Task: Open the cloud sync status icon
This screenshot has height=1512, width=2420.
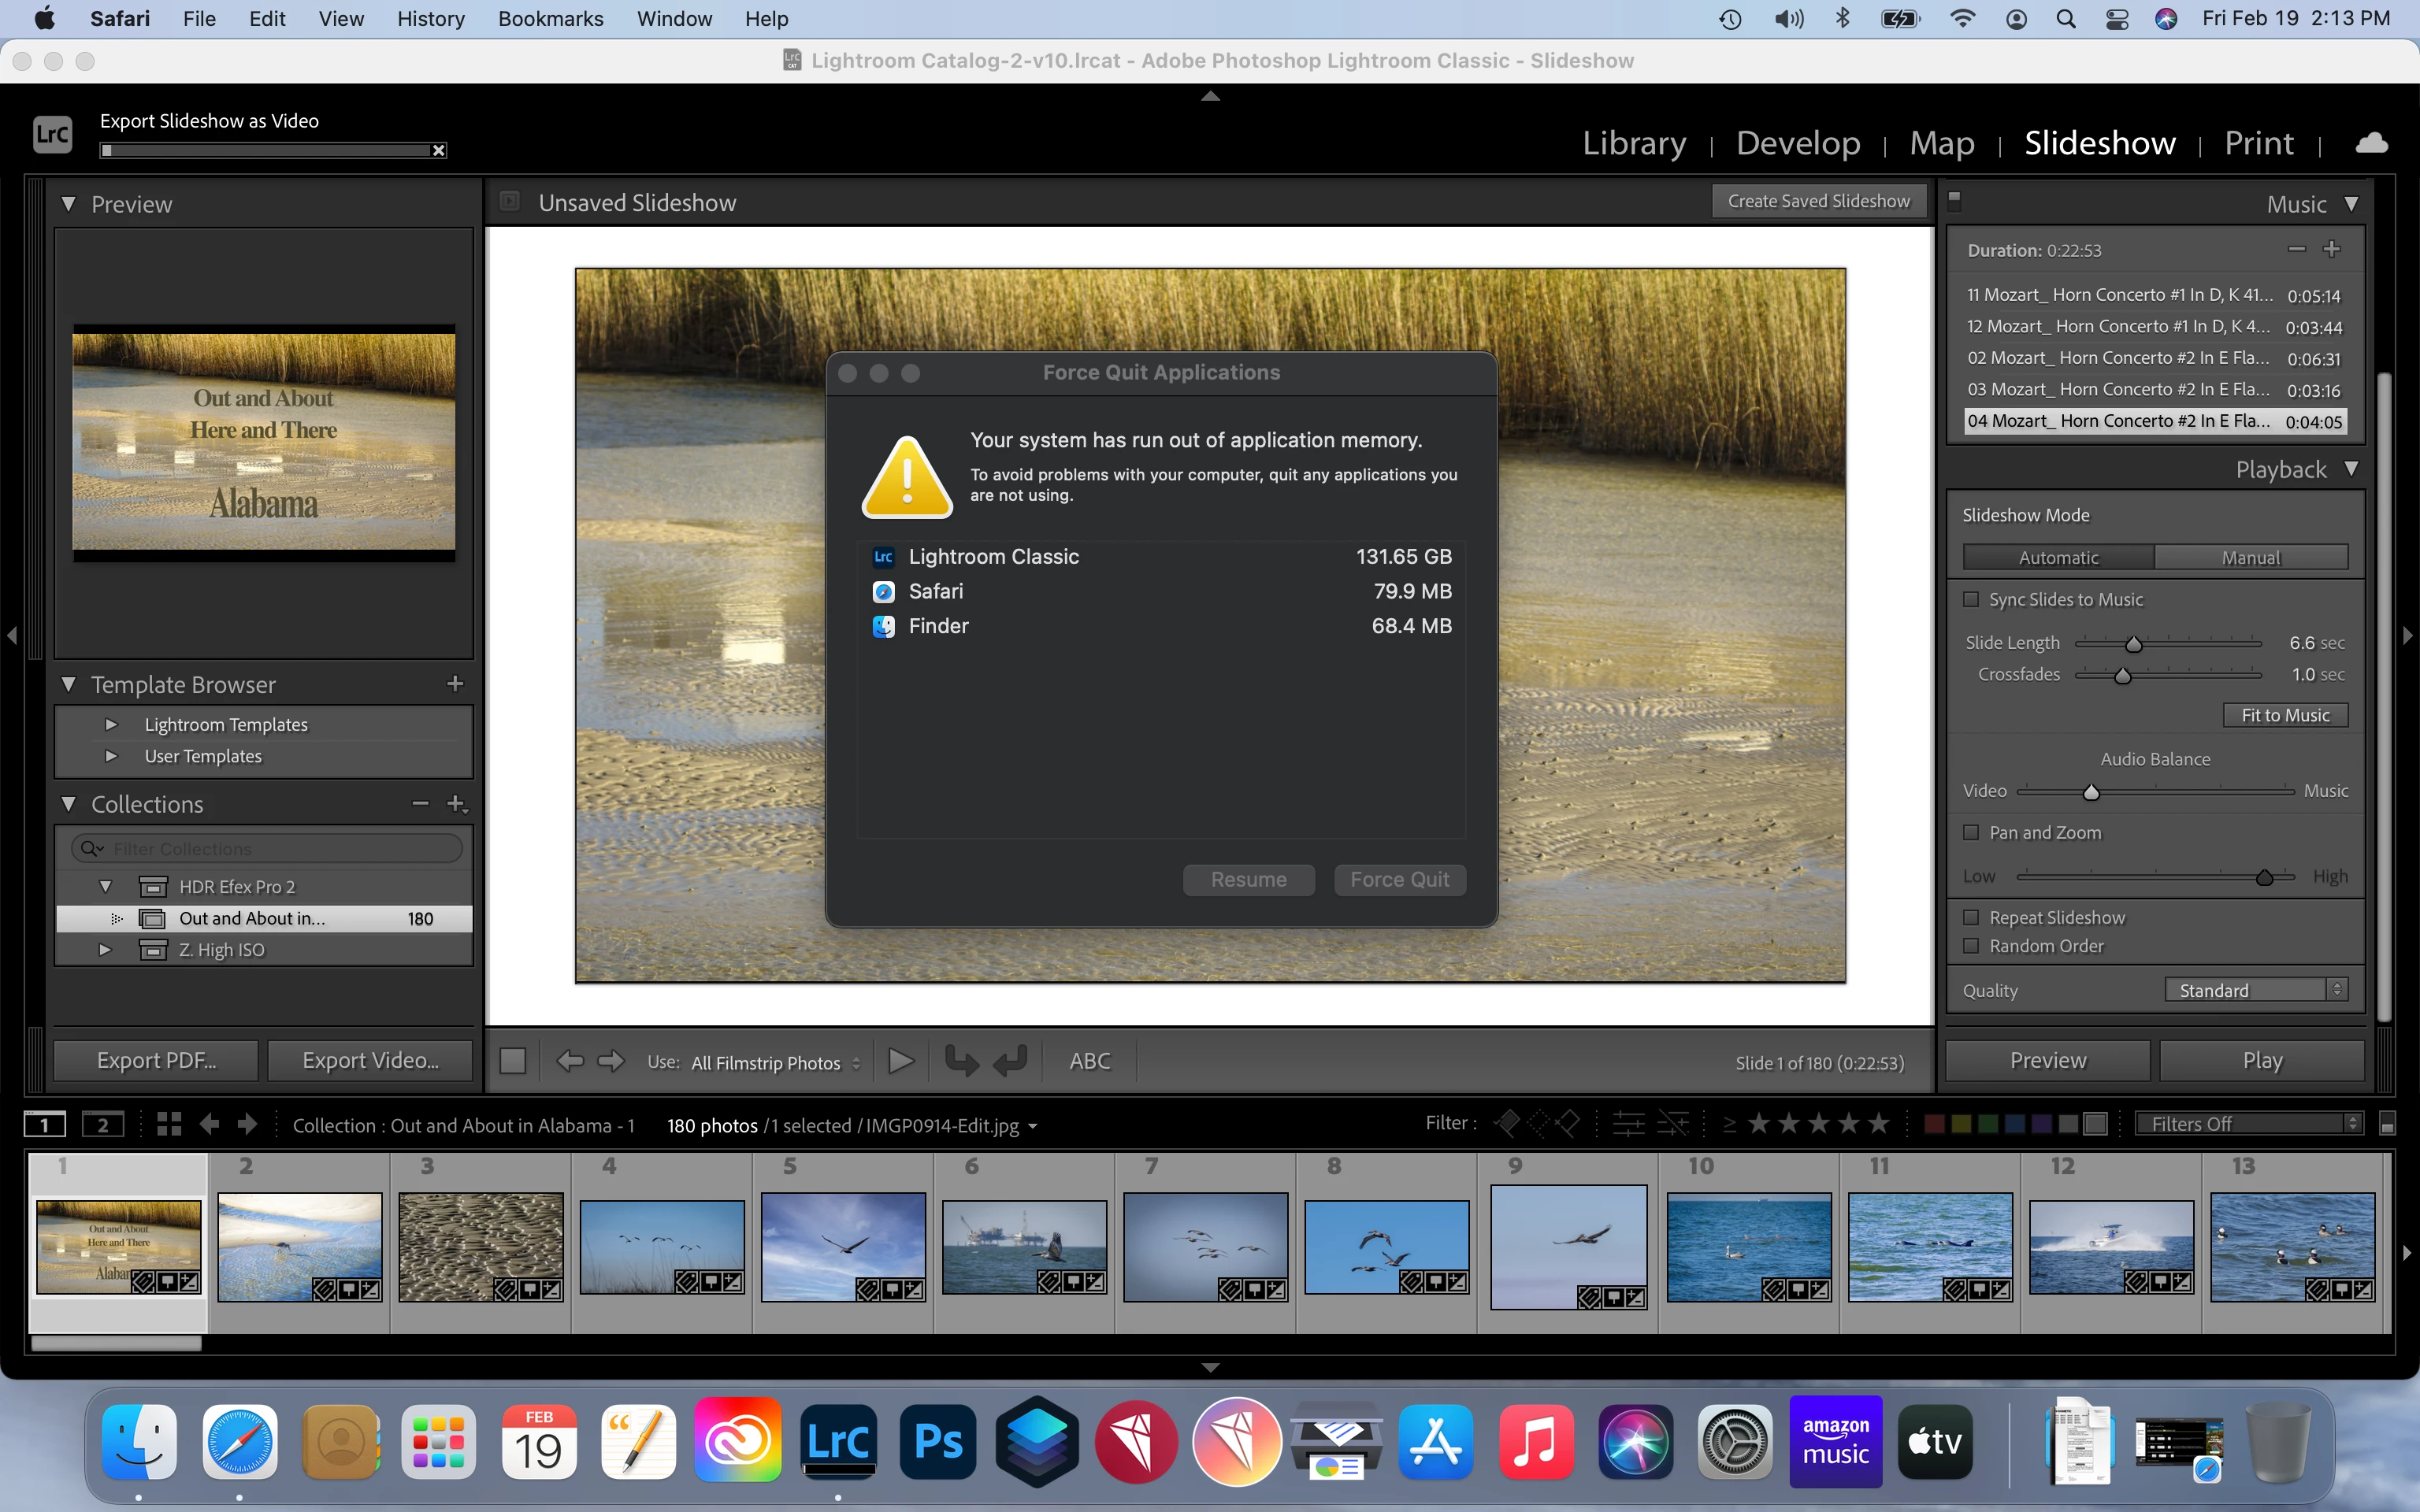Action: (2371, 143)
